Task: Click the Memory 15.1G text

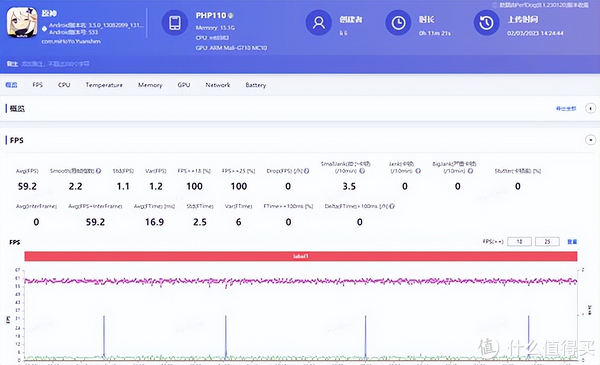Action: [215, 28]
